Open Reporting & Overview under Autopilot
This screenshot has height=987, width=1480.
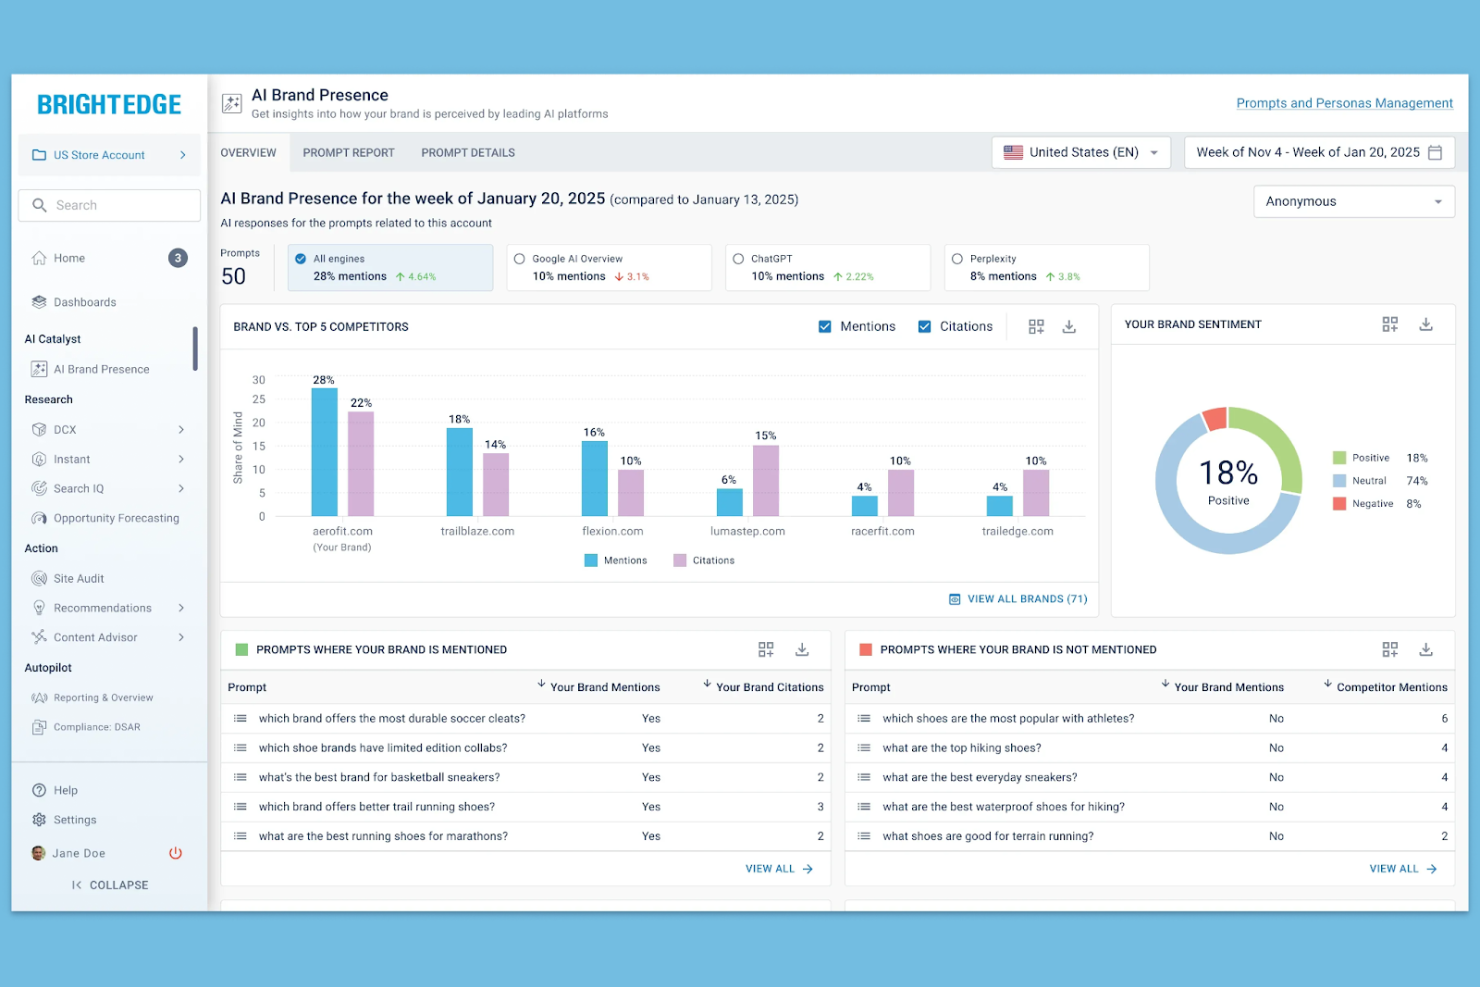tap(101, 697)
